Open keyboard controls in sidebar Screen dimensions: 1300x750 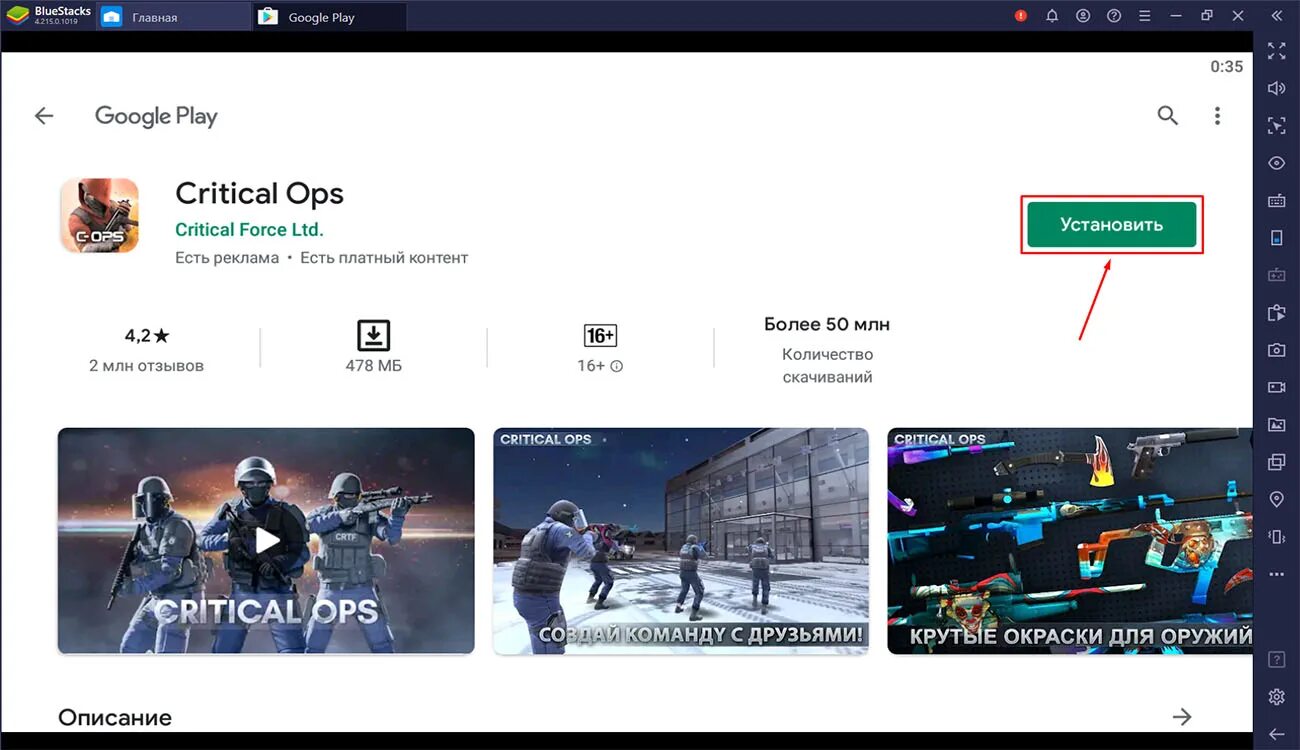click(1276, 200)
